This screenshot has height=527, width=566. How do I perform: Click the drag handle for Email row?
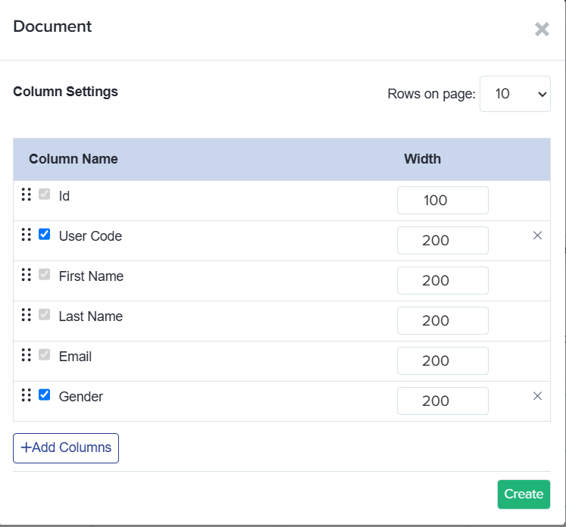(x=26, y=355)
